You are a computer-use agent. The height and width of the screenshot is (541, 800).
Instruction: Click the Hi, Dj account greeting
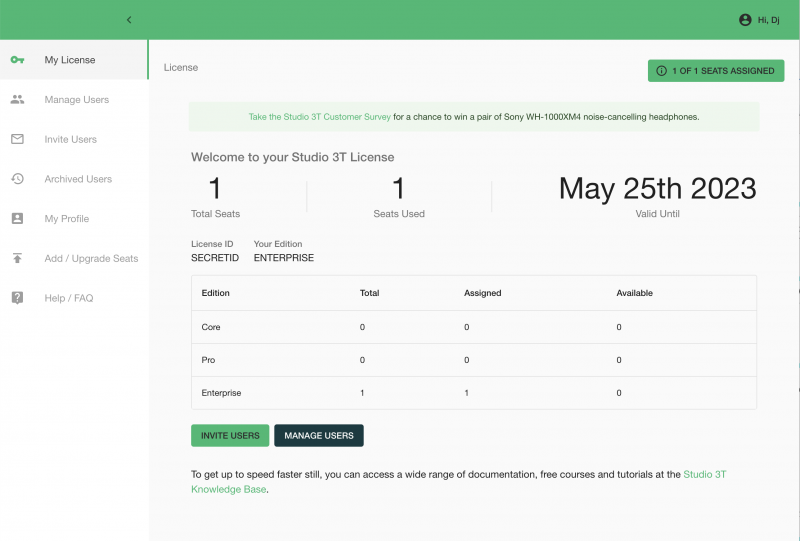[768, 20]
